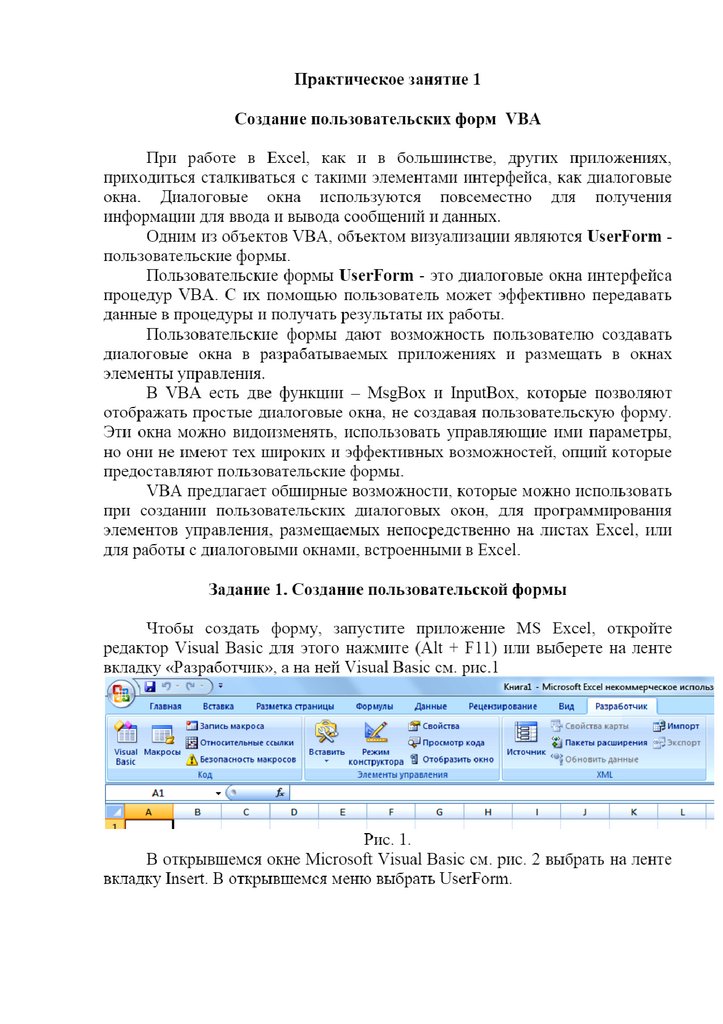This screenshot has height=1024, width=723.
Task: Click the Select All corner button
Action: click(x=114, y=812)
